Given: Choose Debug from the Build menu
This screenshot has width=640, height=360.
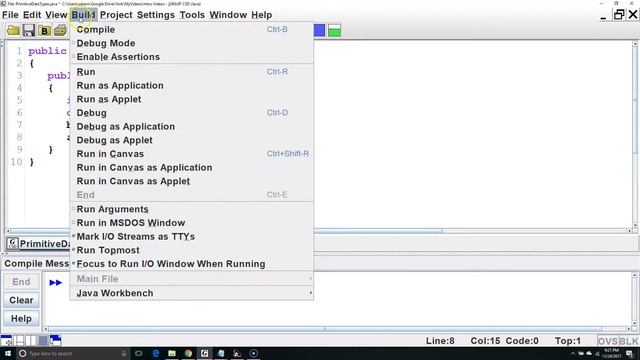Looking at the screenshot, I should 191,113.
